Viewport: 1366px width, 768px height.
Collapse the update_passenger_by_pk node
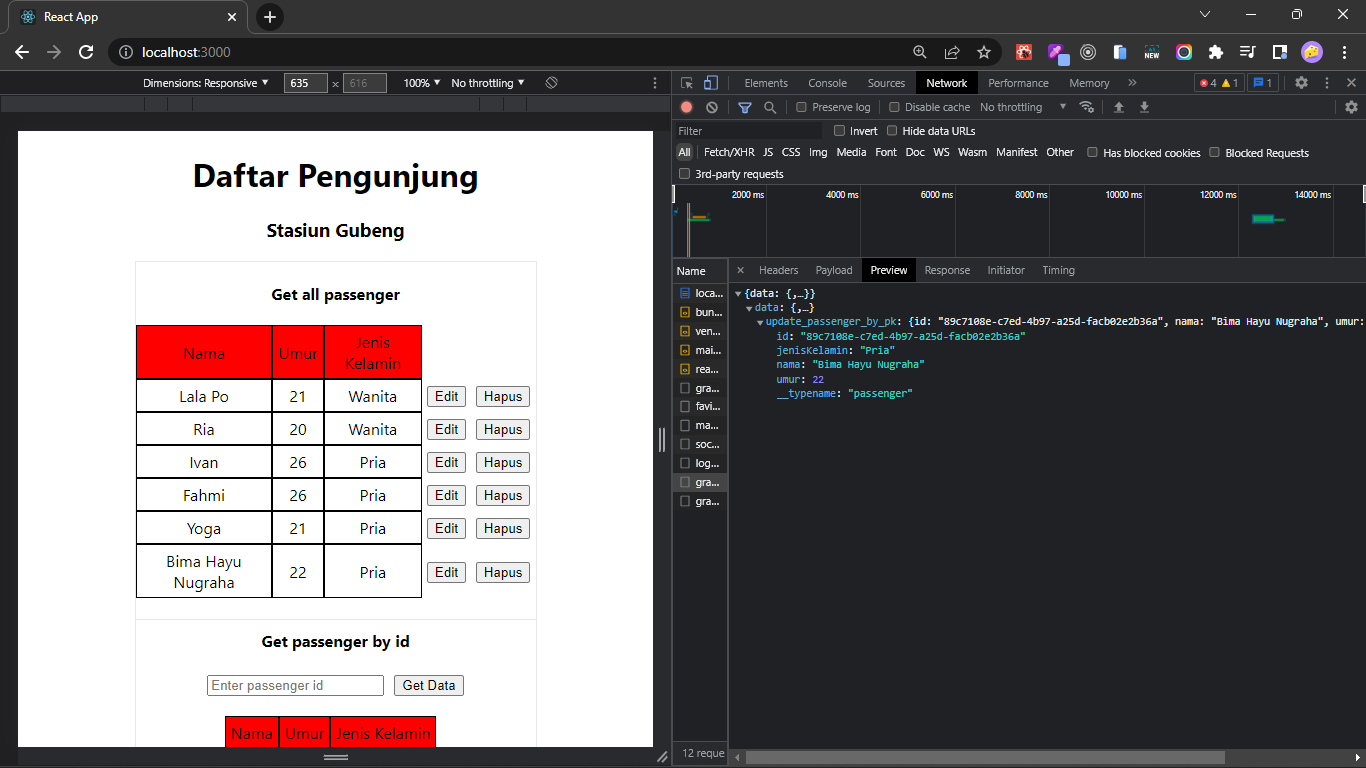point(759,321)
